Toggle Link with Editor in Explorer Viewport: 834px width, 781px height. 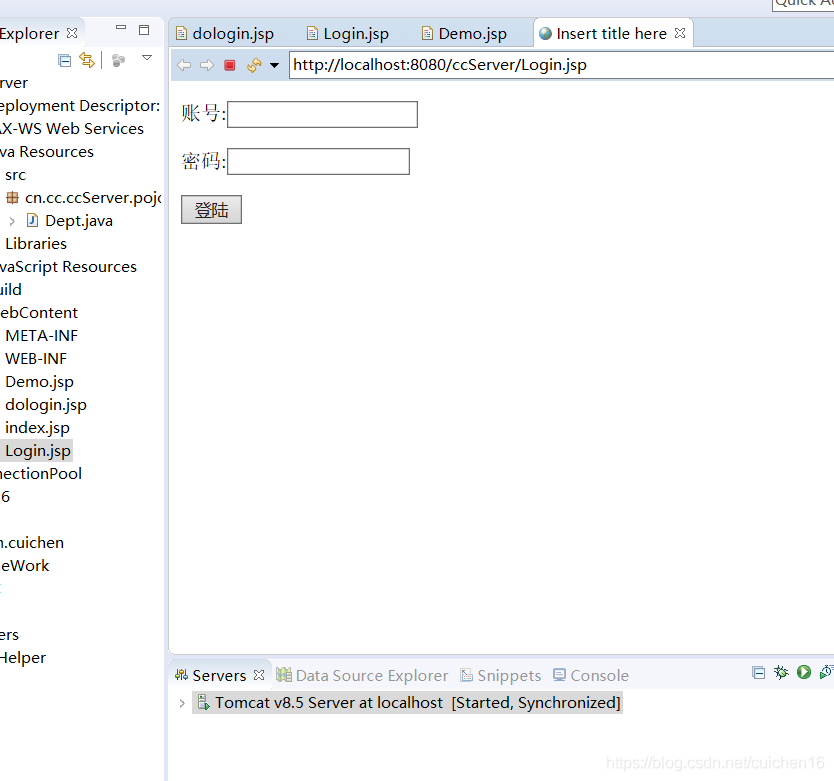coord(87,60)
